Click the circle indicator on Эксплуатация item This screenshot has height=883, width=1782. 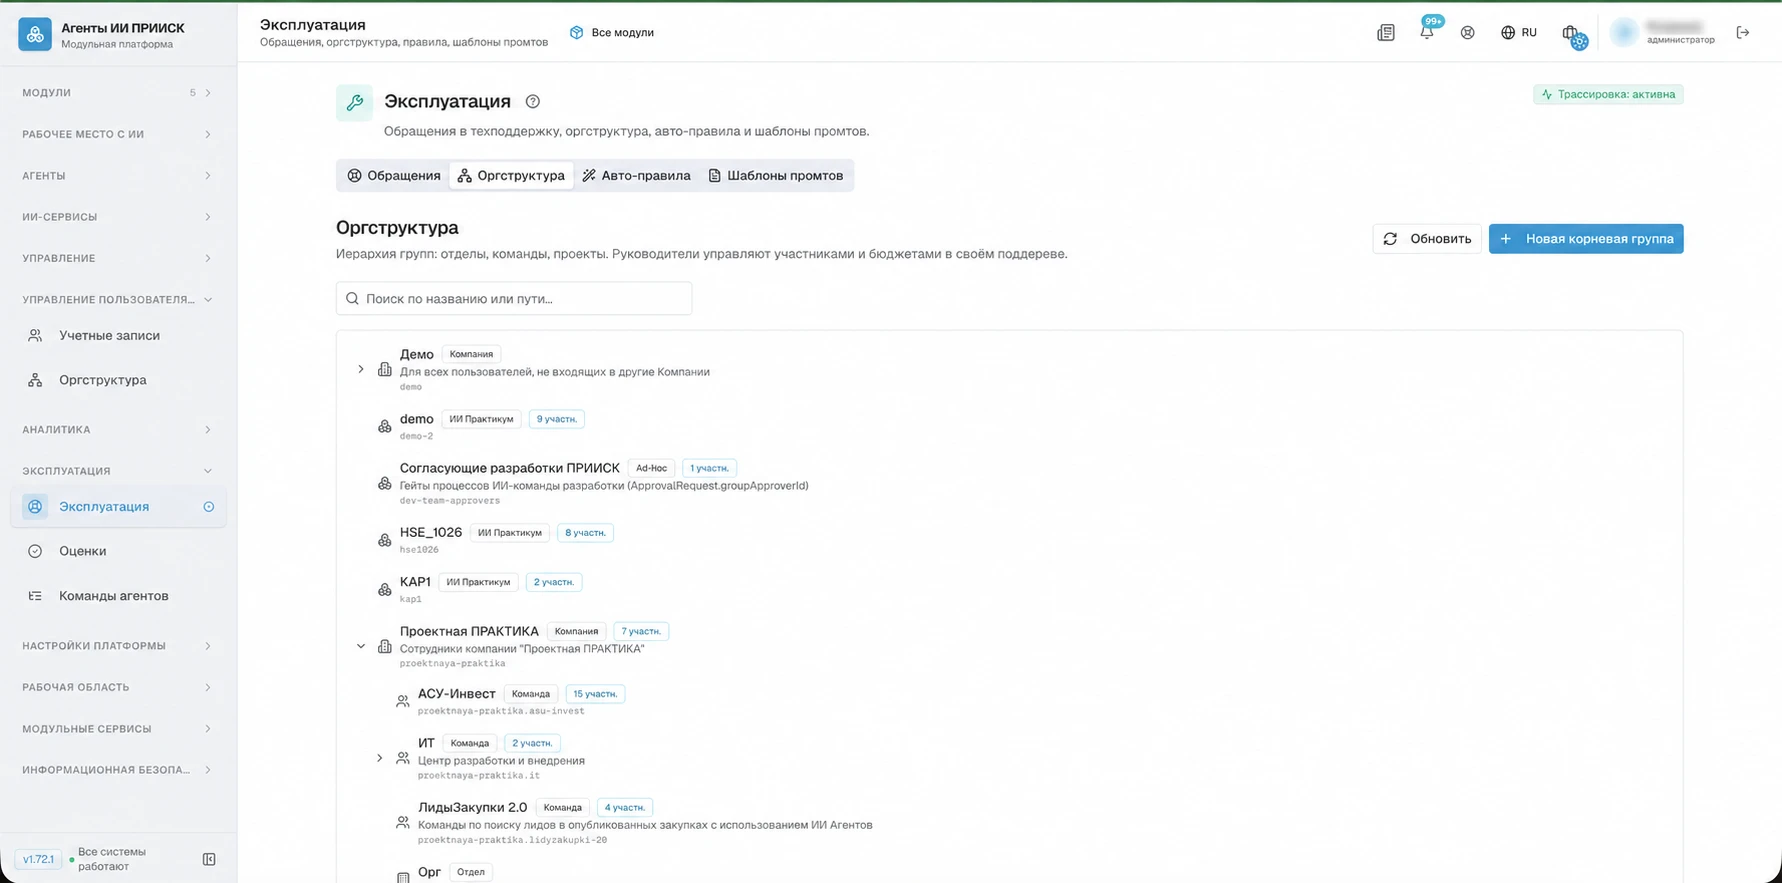pyautogui.click(x=209, y=507)
